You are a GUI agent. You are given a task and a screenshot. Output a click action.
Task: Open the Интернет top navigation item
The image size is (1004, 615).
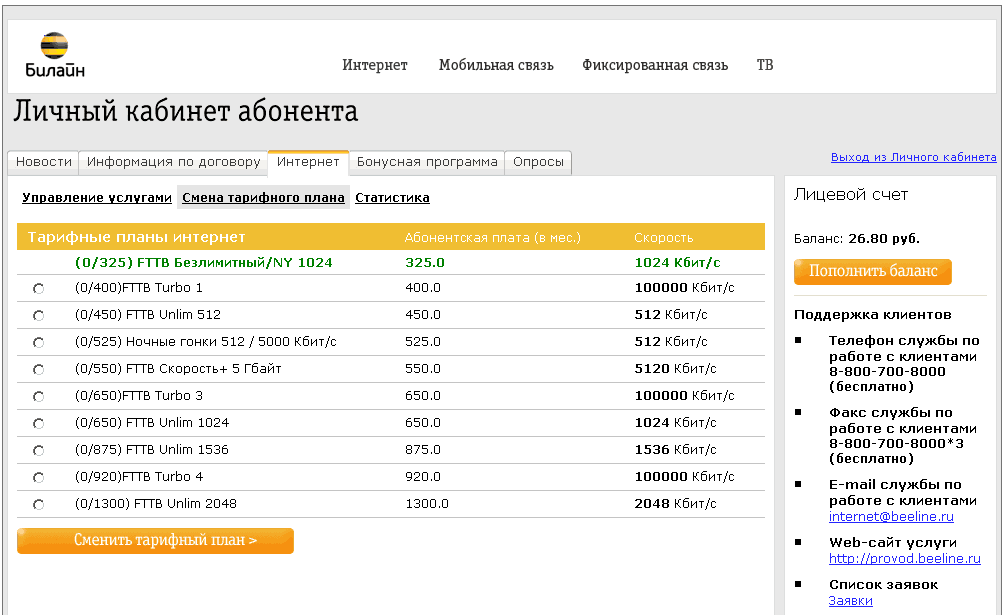coord(375,65)
